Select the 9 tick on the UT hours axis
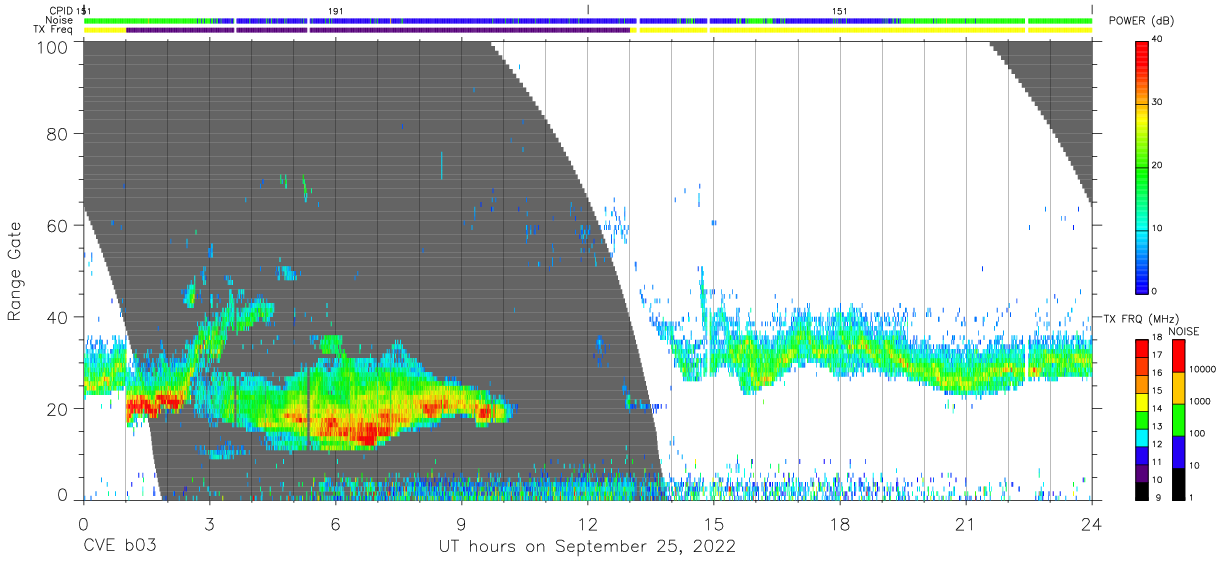The image size is (1228, 567). point(461,524)
